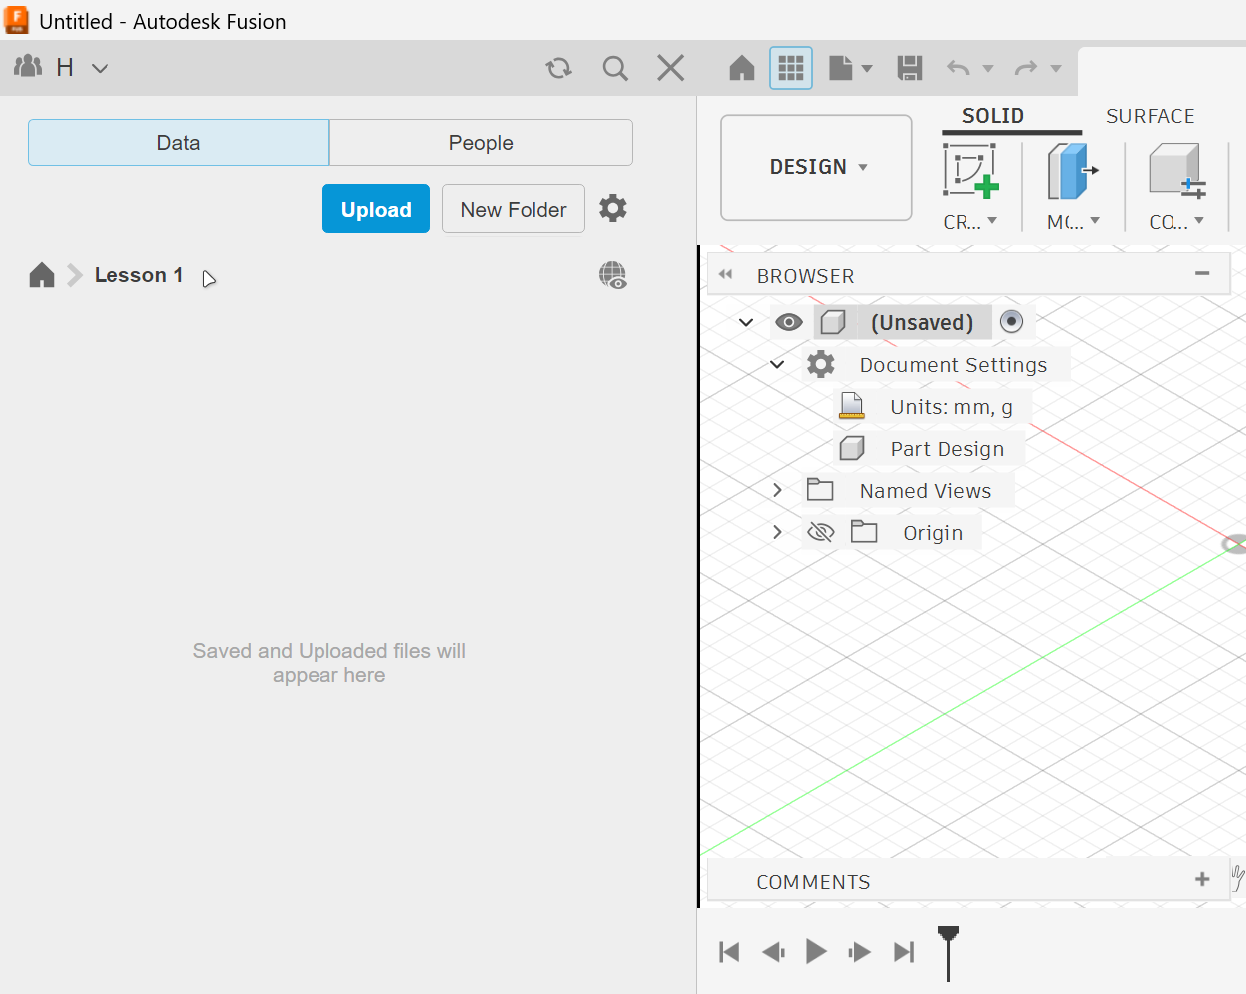Viewport: 1246px width, 994px height.
Task: Click the File document icon
Action: (841, 68)
